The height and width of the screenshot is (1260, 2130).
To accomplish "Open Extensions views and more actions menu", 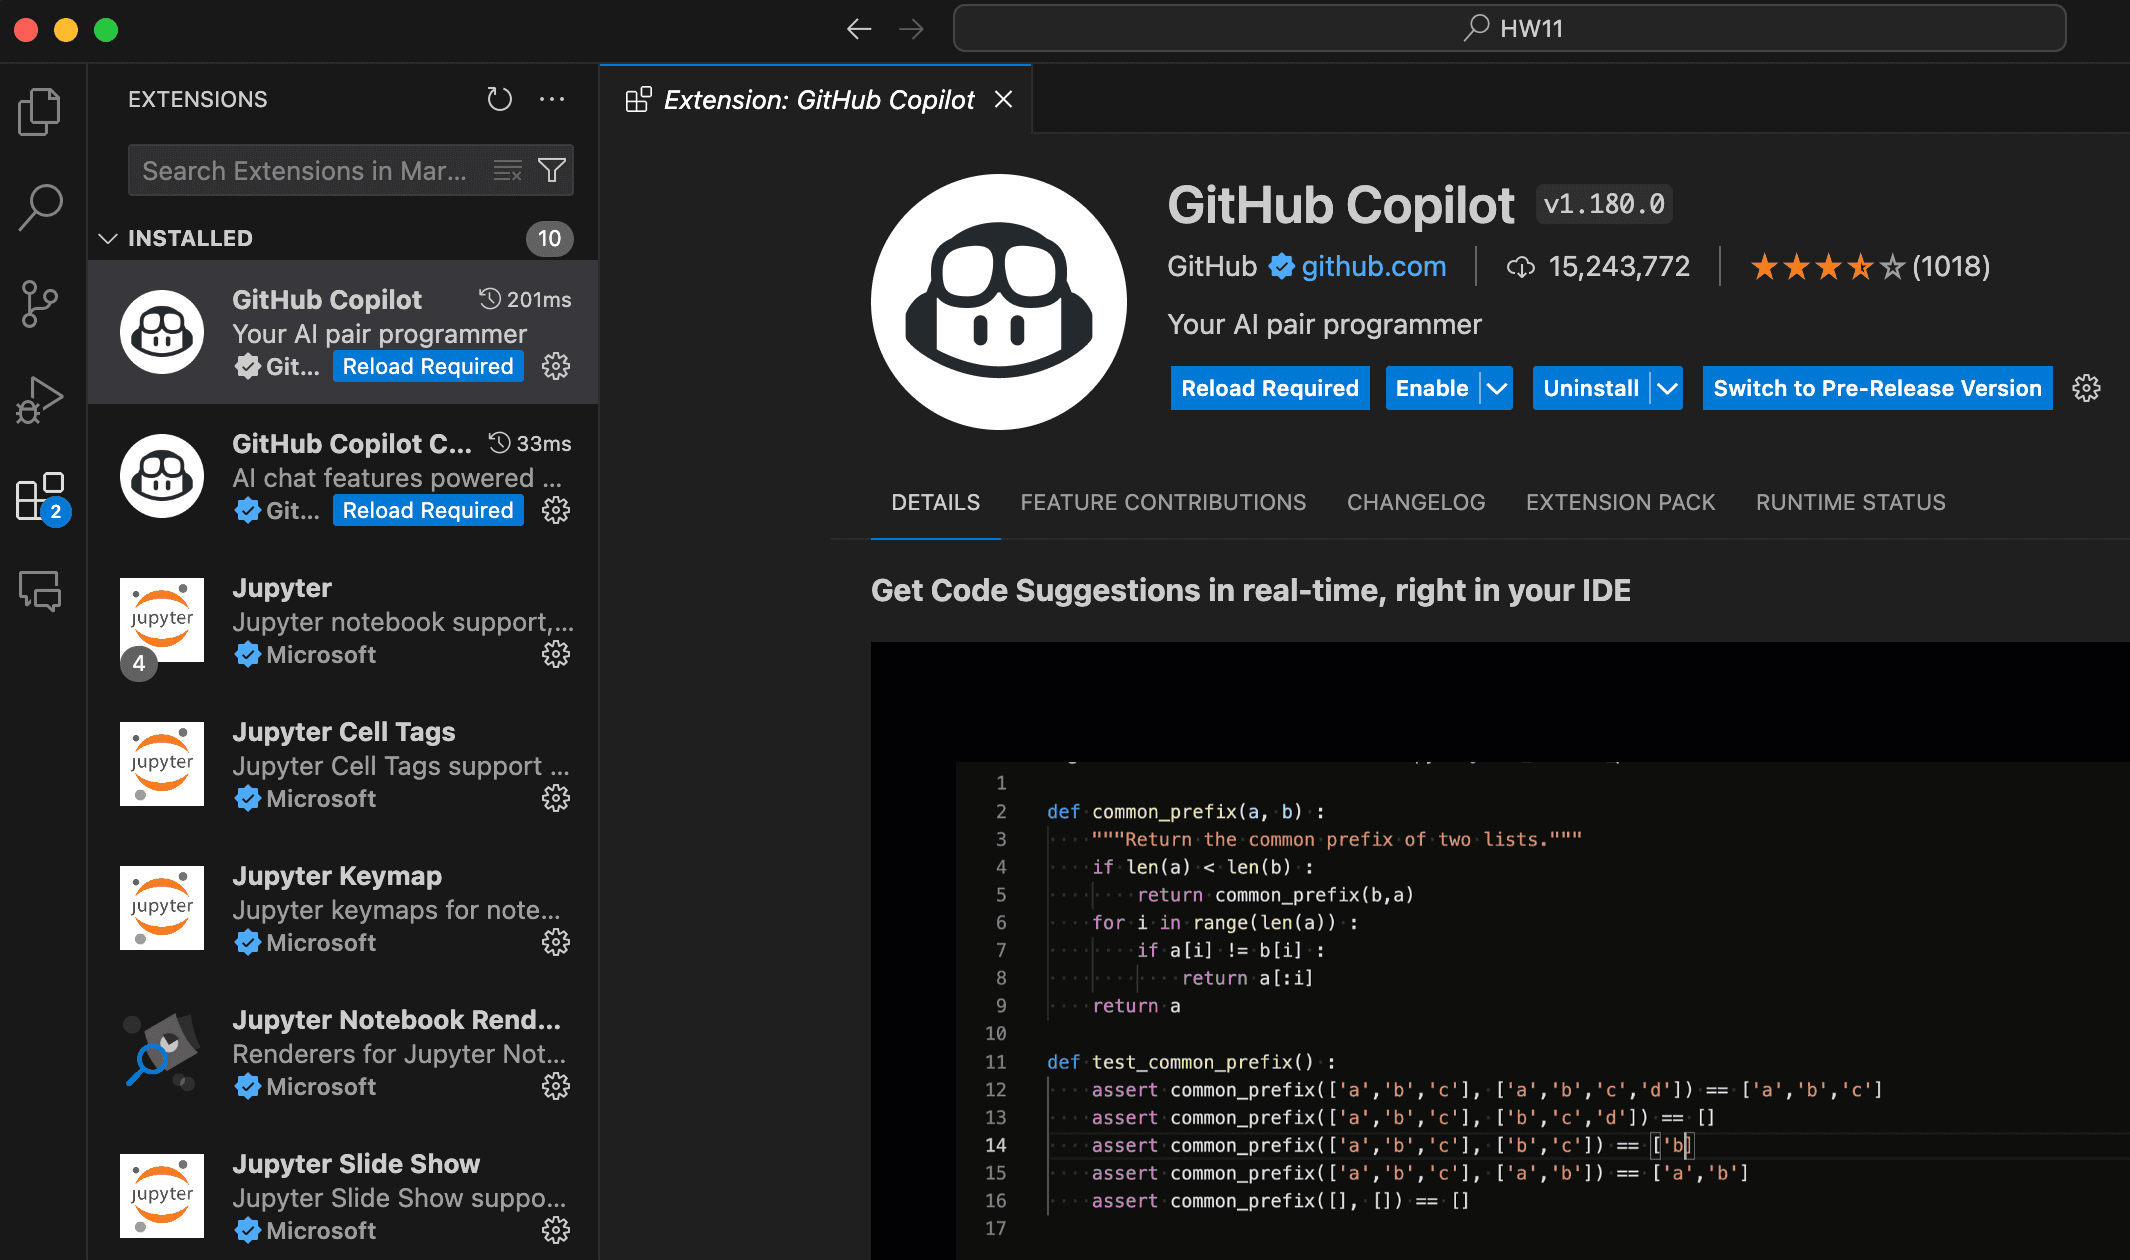I will pos(552,99).
